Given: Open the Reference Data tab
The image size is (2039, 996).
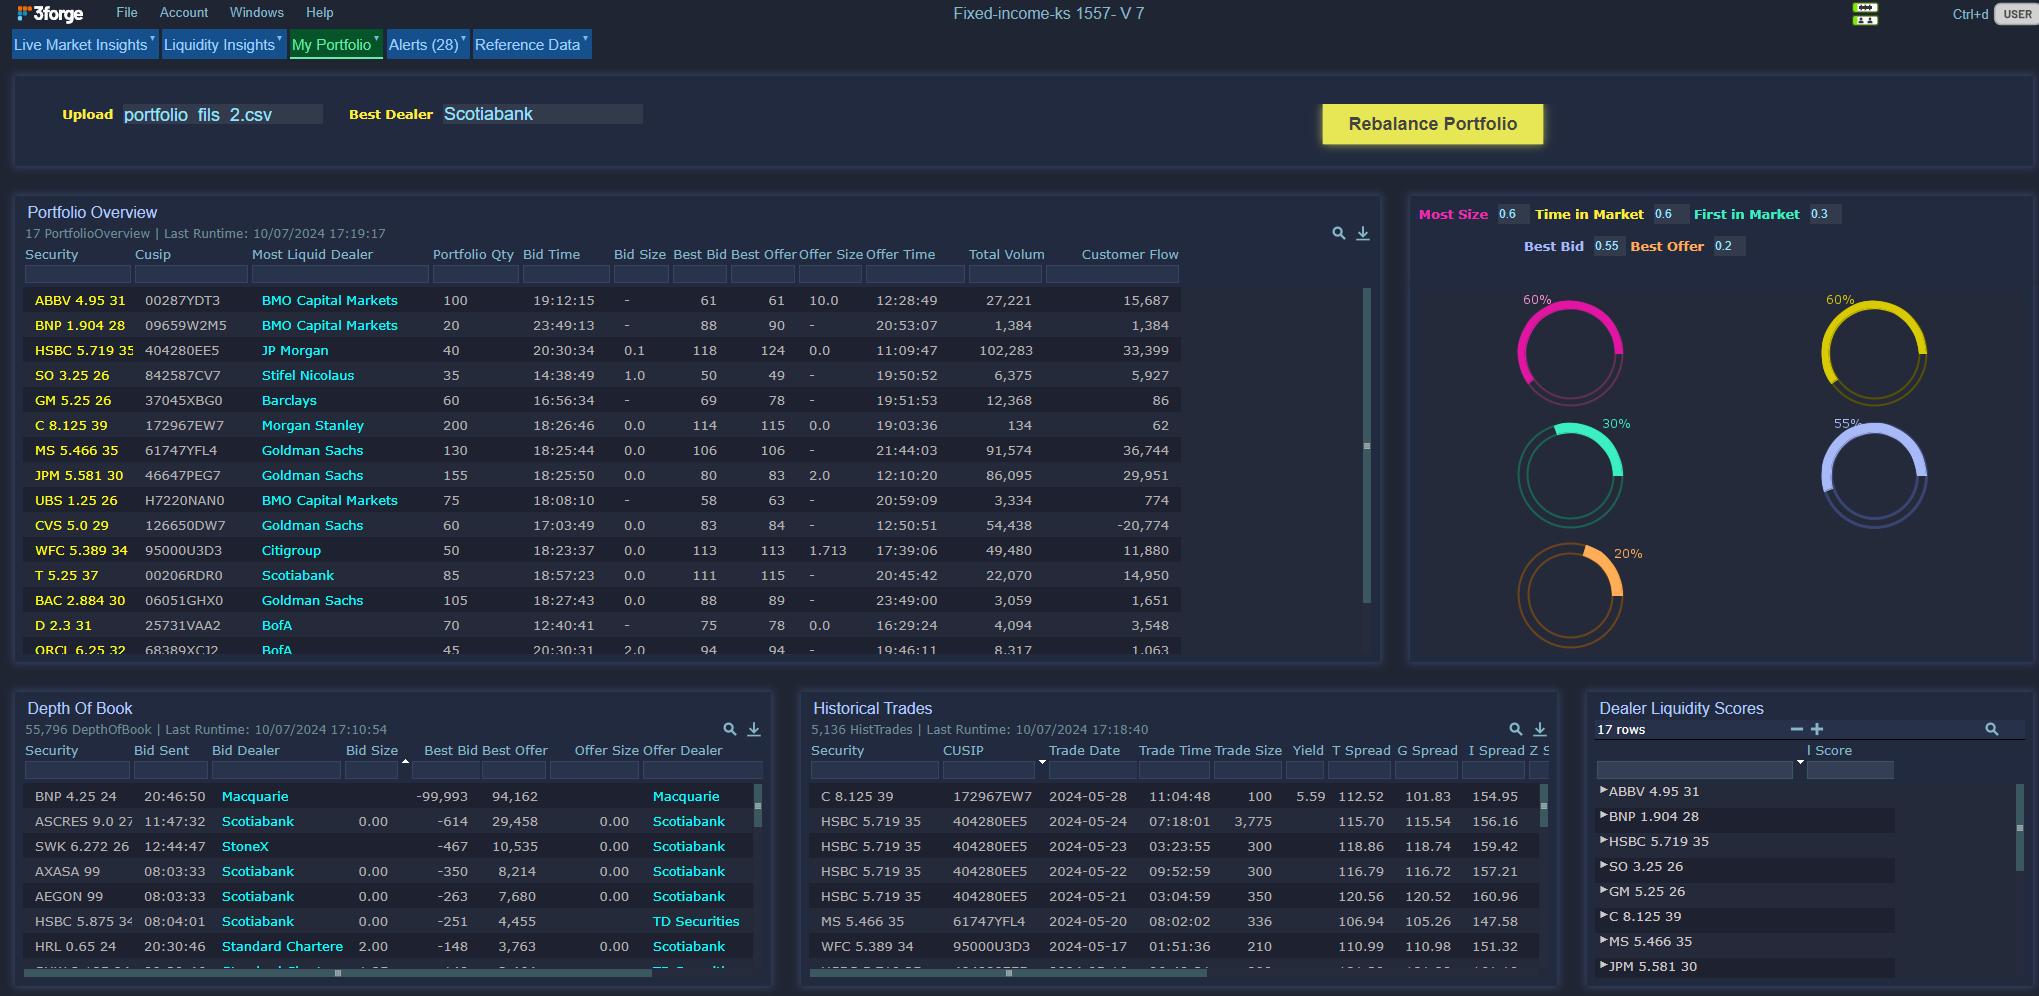Looking at the screenshot, I should click(532, 44).
